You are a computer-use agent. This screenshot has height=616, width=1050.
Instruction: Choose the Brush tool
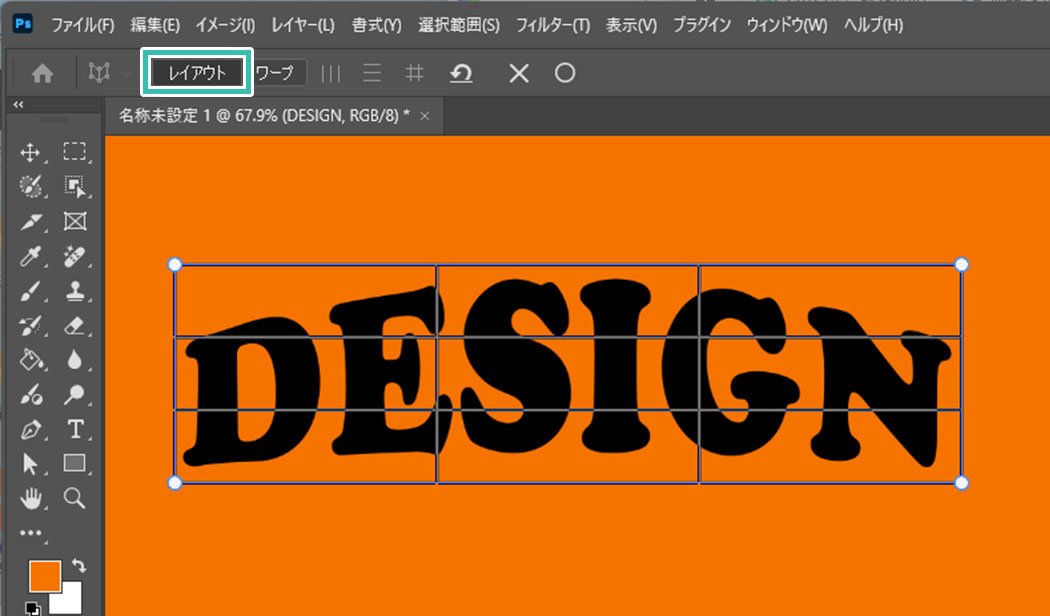click(x=30, y=291)
